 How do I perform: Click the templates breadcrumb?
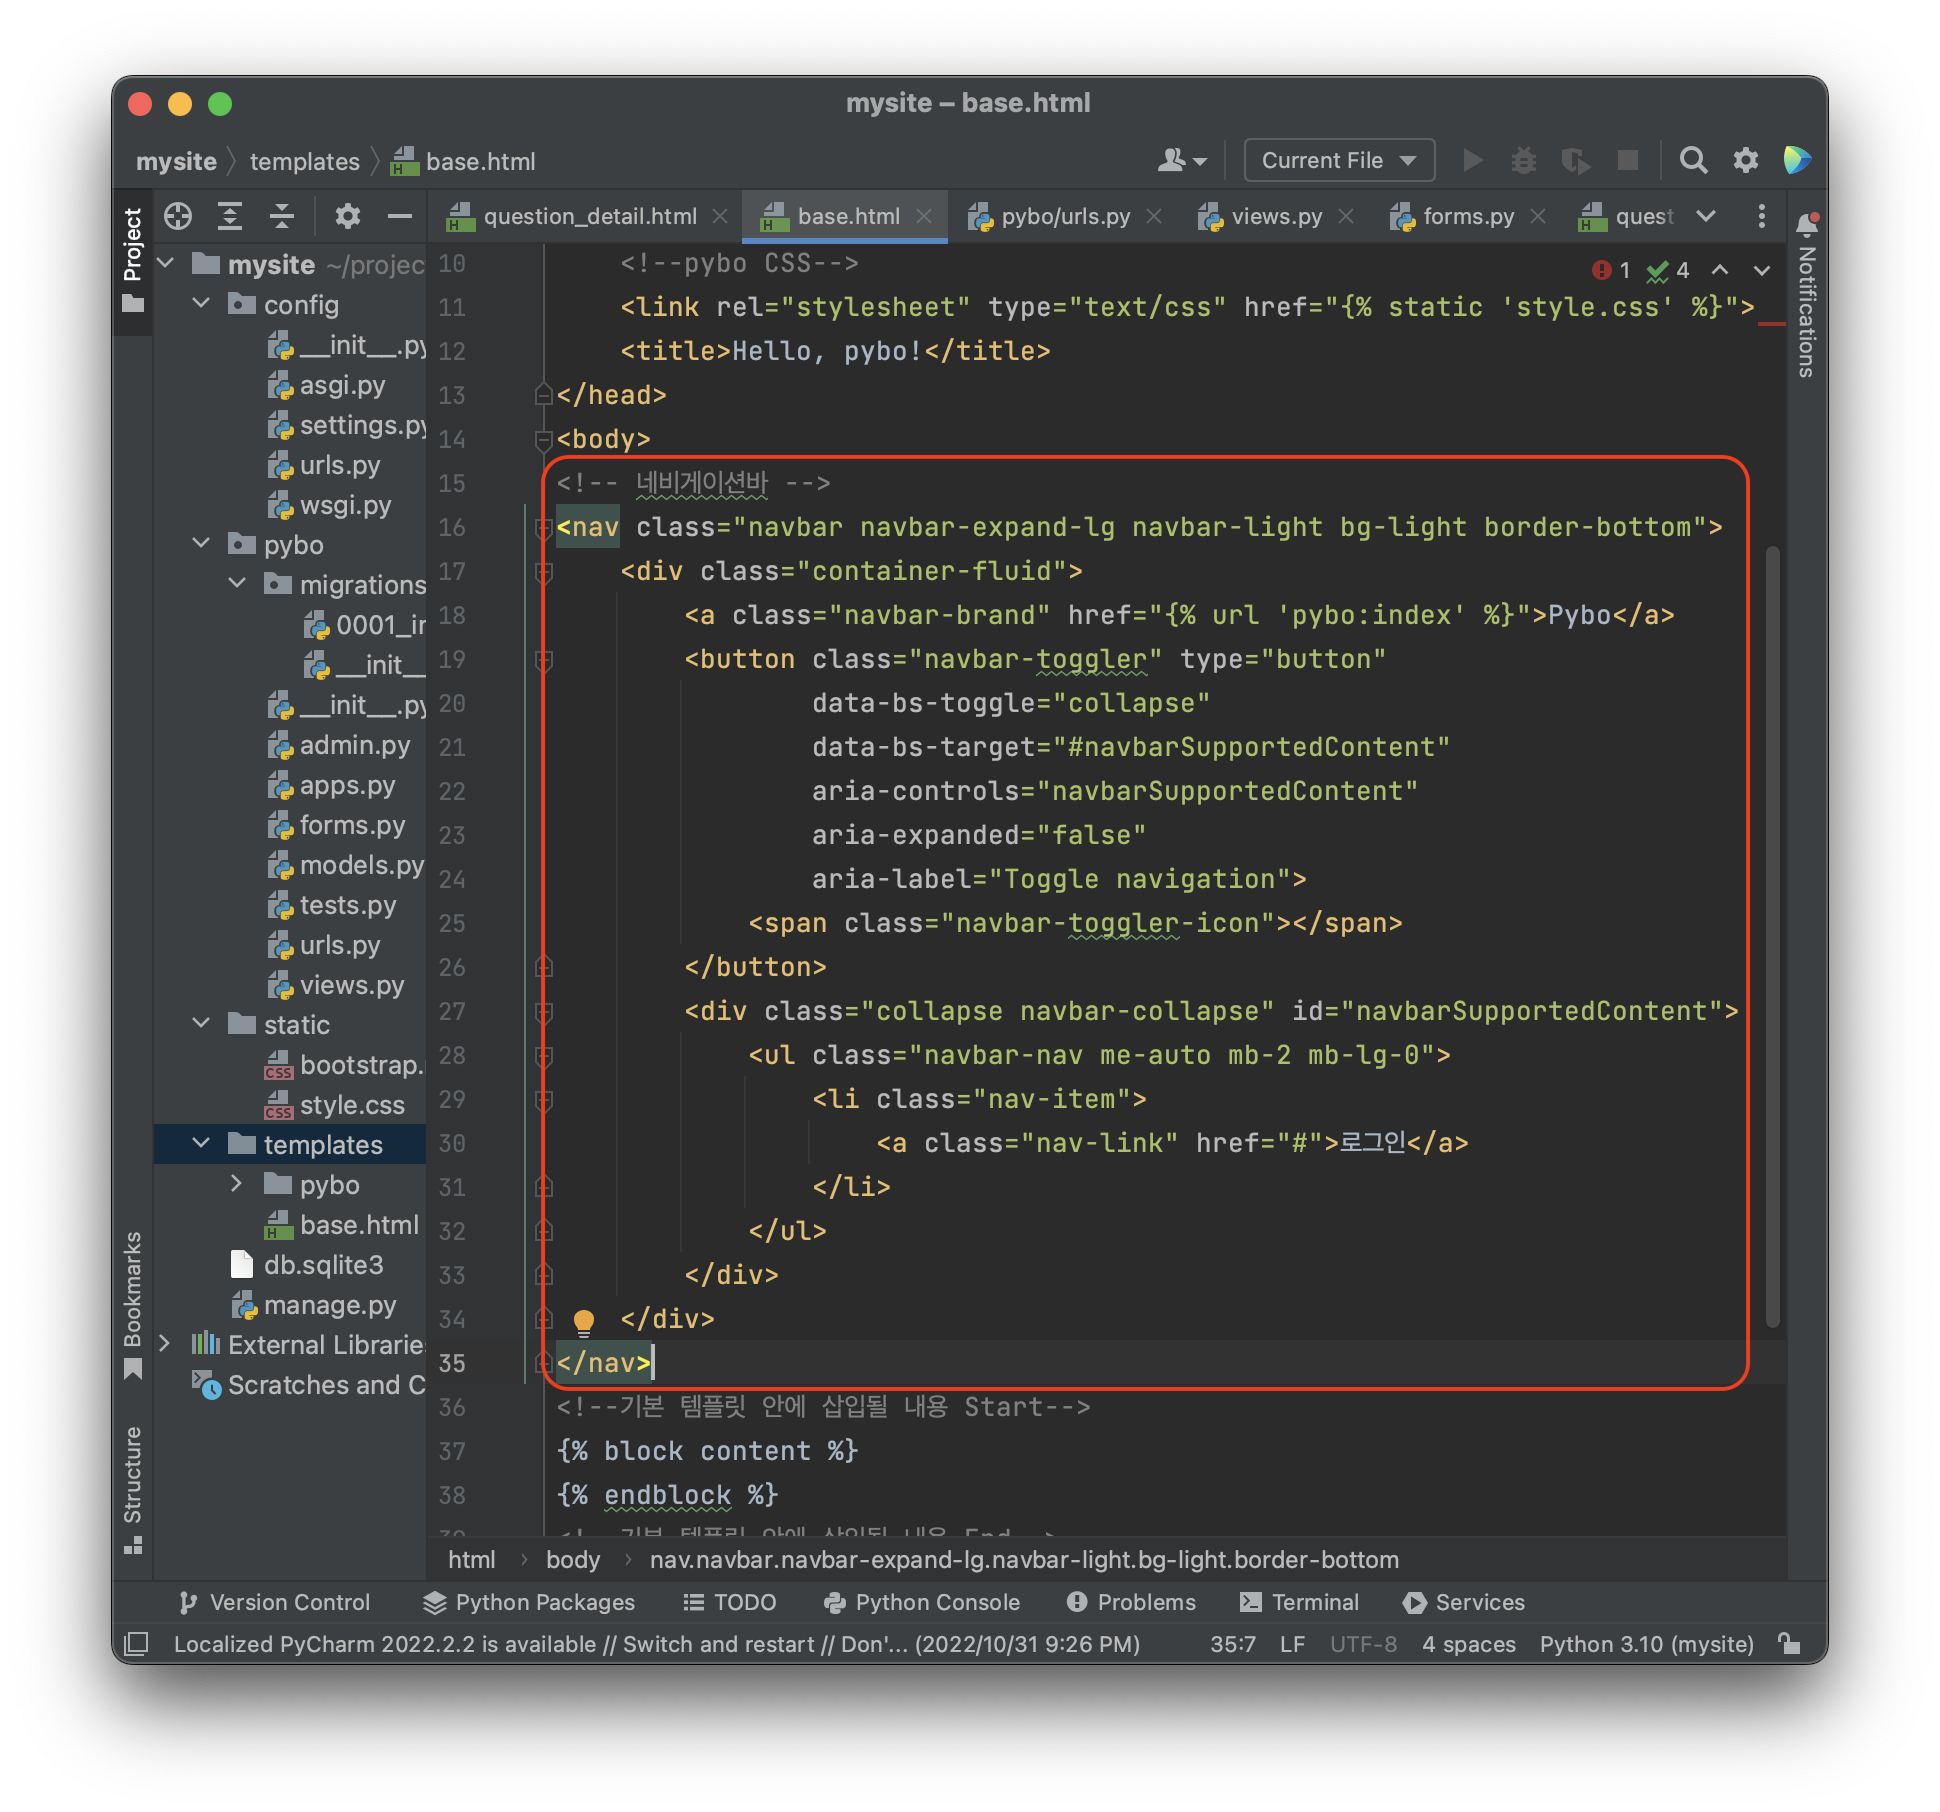304,161
